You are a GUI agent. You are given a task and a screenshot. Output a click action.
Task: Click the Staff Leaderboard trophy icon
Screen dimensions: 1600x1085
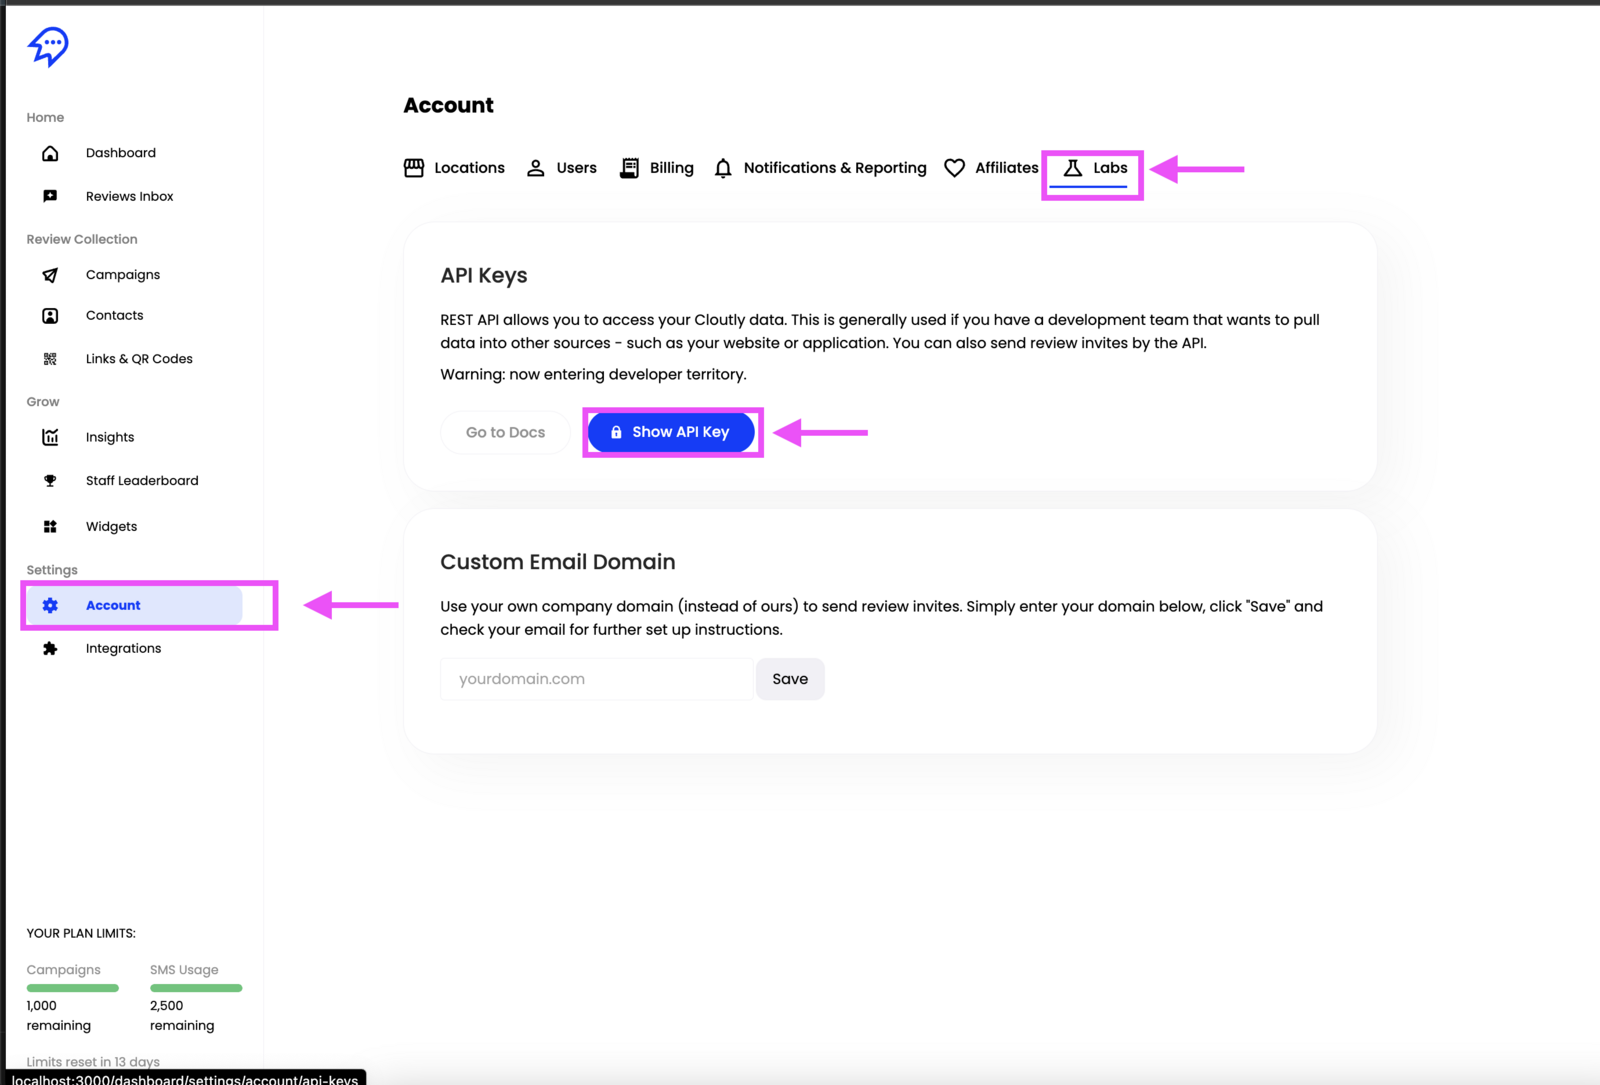click(x=50, y=481)
